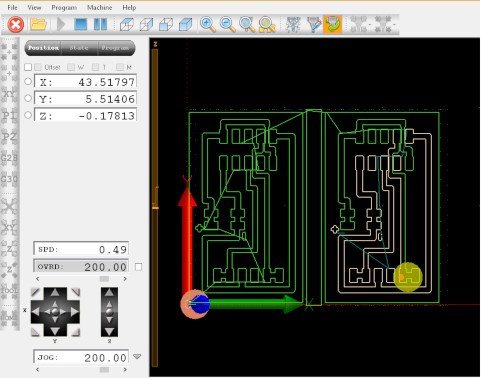The height and width of the screenshot is (378, 481).
Task: Jog X positive with large right arrow
Action: pos(75,312)
